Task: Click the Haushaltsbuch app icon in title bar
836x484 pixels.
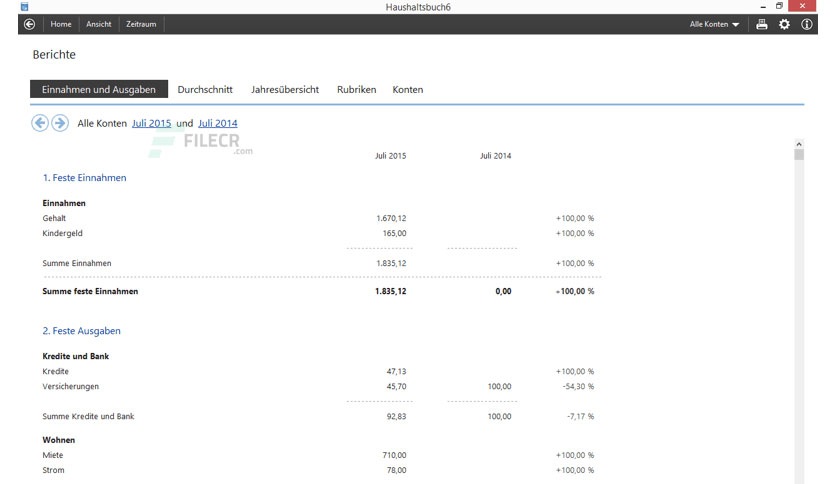Action: pyautogui.click(x=25, y=6)
